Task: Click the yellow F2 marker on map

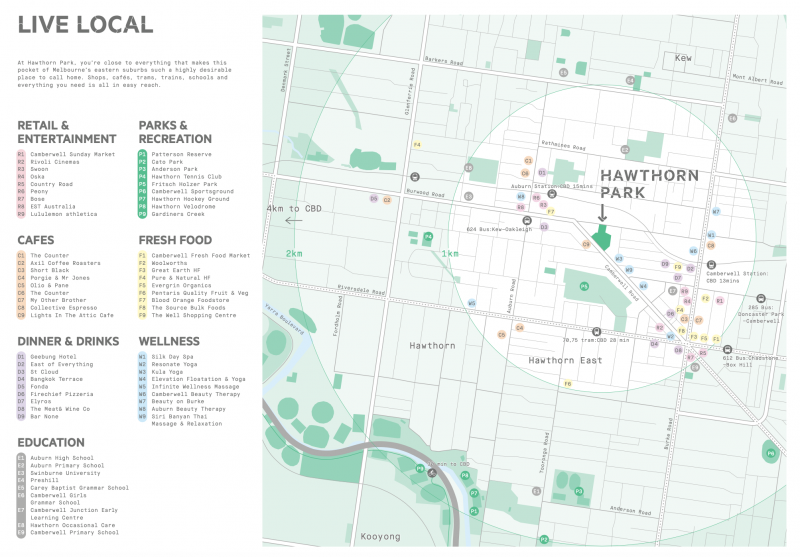Action: coord(706,298)
